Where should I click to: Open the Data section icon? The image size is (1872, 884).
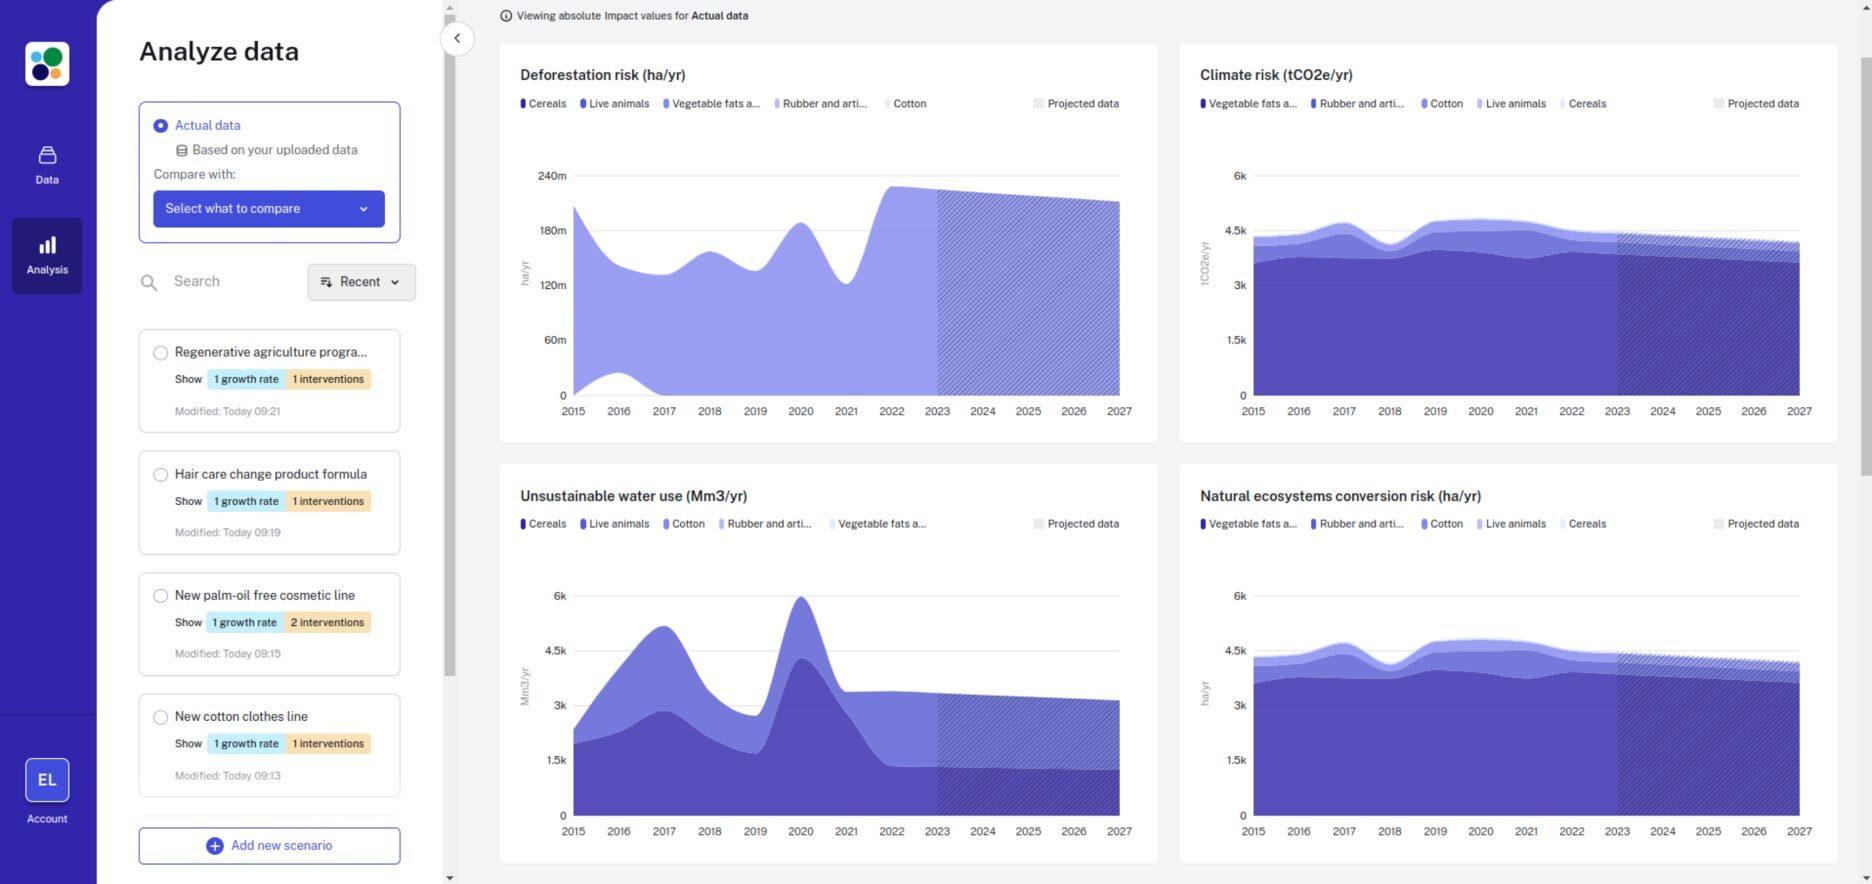click(x=47, y=156)
